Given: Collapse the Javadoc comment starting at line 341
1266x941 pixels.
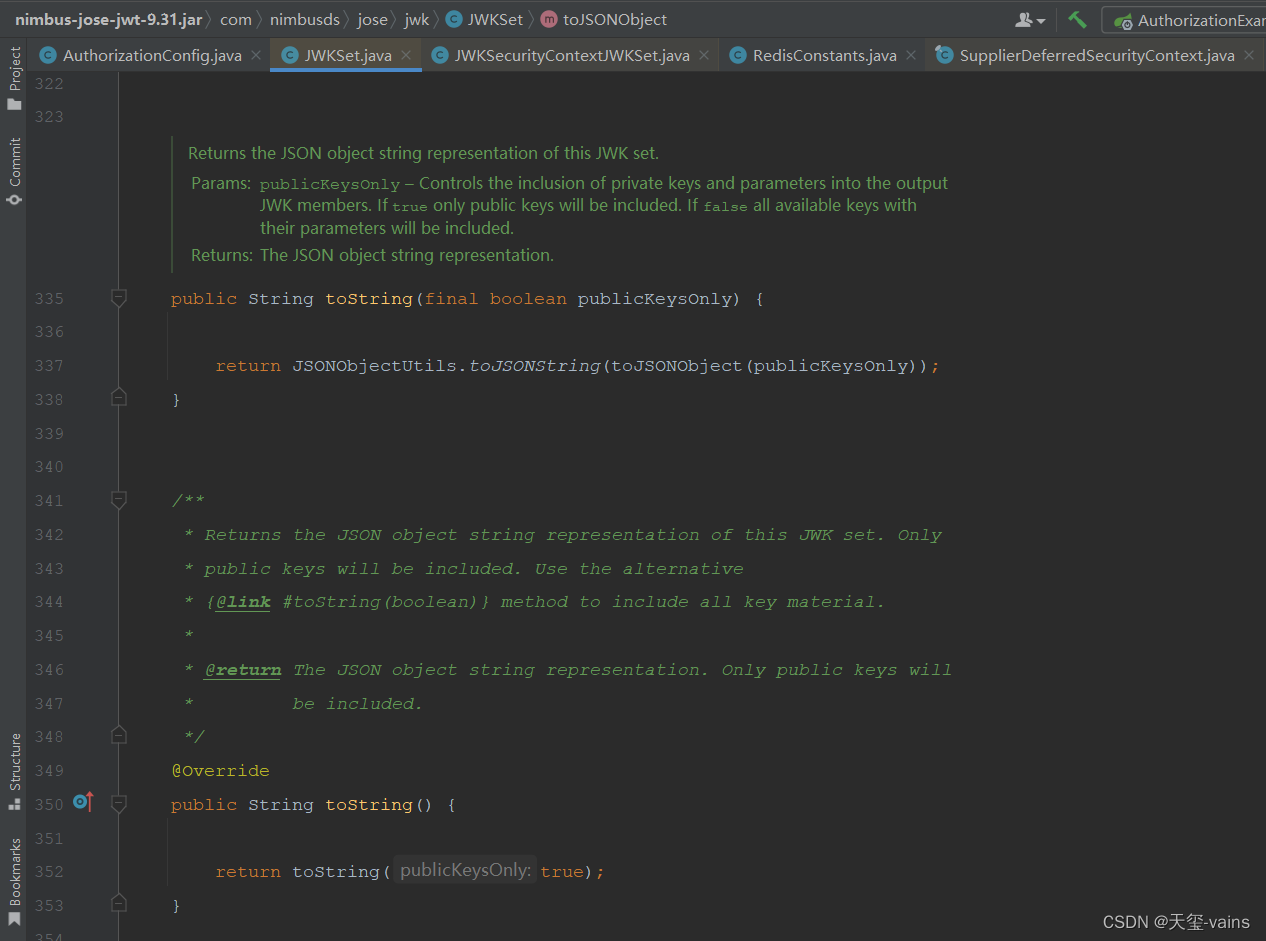Looking at the screenshot, I should coord(118,500).
